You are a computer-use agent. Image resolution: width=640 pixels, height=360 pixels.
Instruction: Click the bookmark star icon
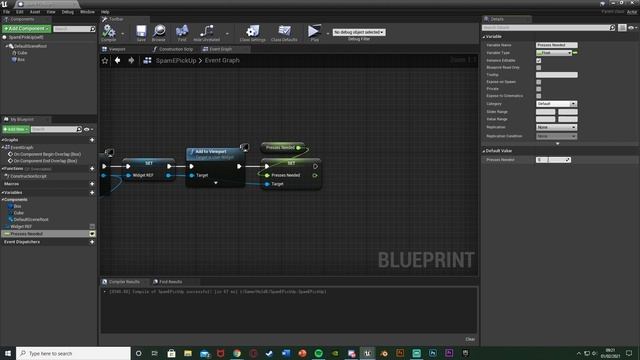click(x=105, y=60)
